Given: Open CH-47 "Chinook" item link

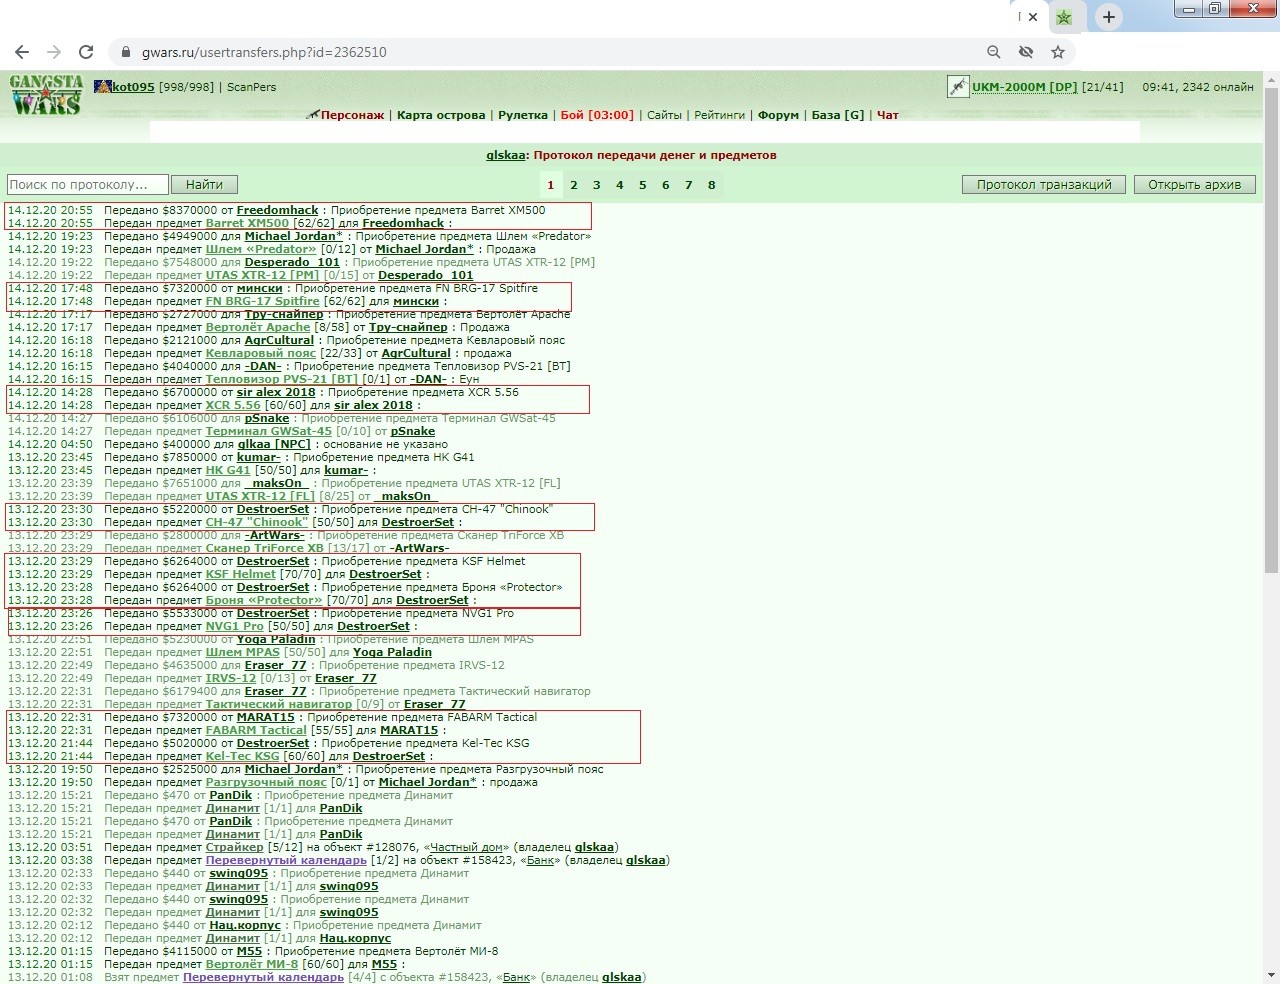Looking at the screenshot, I should (x=257, y=522).
